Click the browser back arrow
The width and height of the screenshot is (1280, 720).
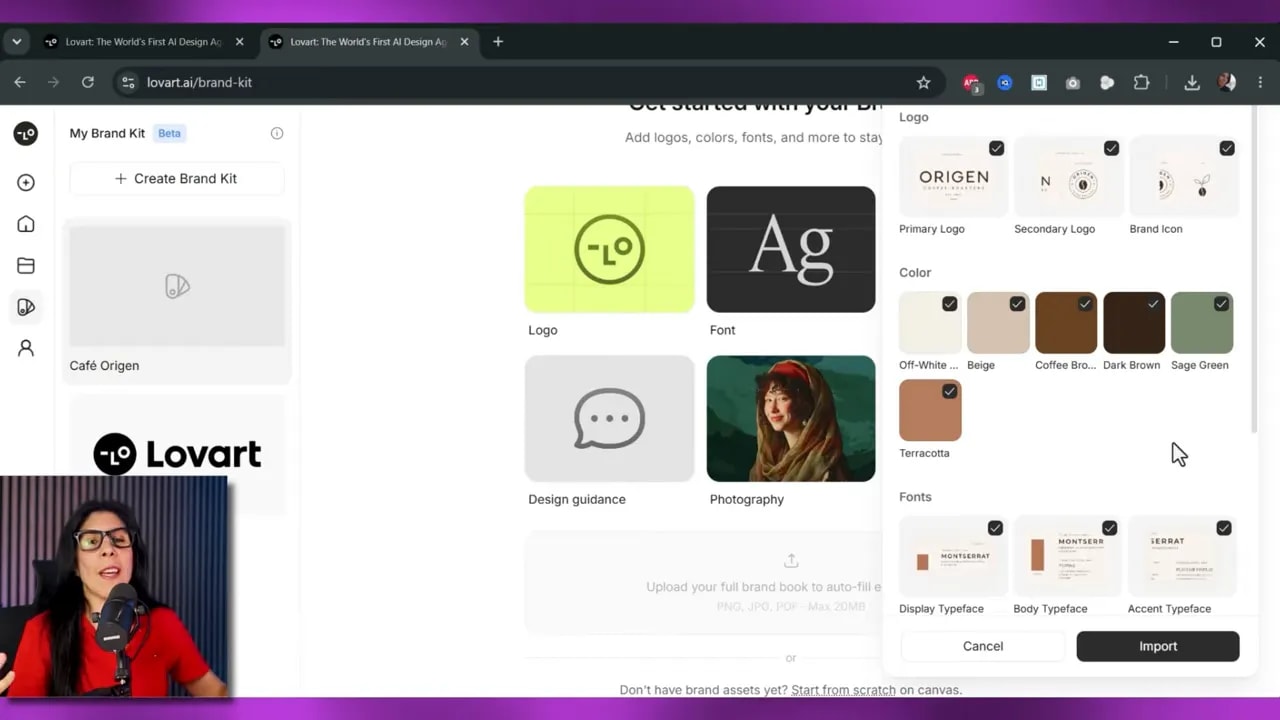20,83
